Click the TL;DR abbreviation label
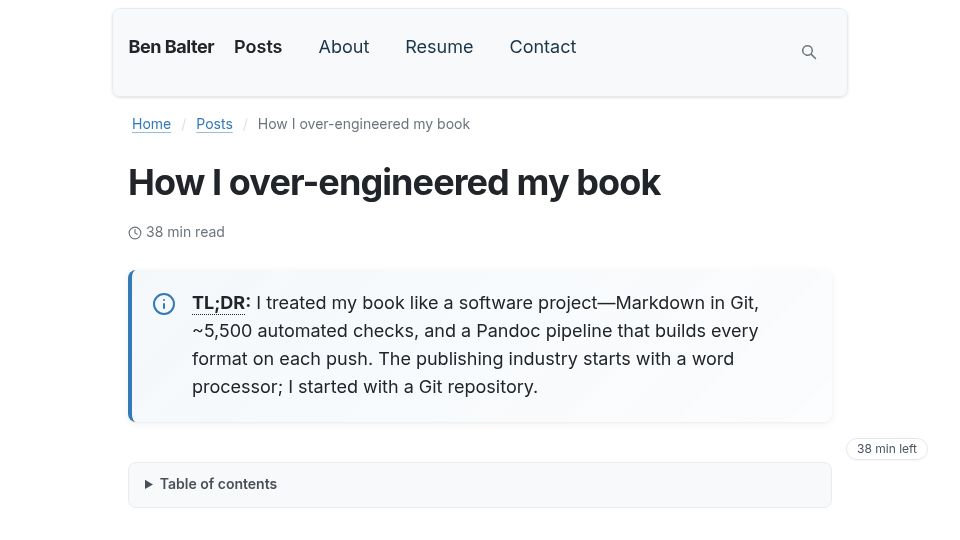The image size is (960, 540). click(x=219, y=303)
